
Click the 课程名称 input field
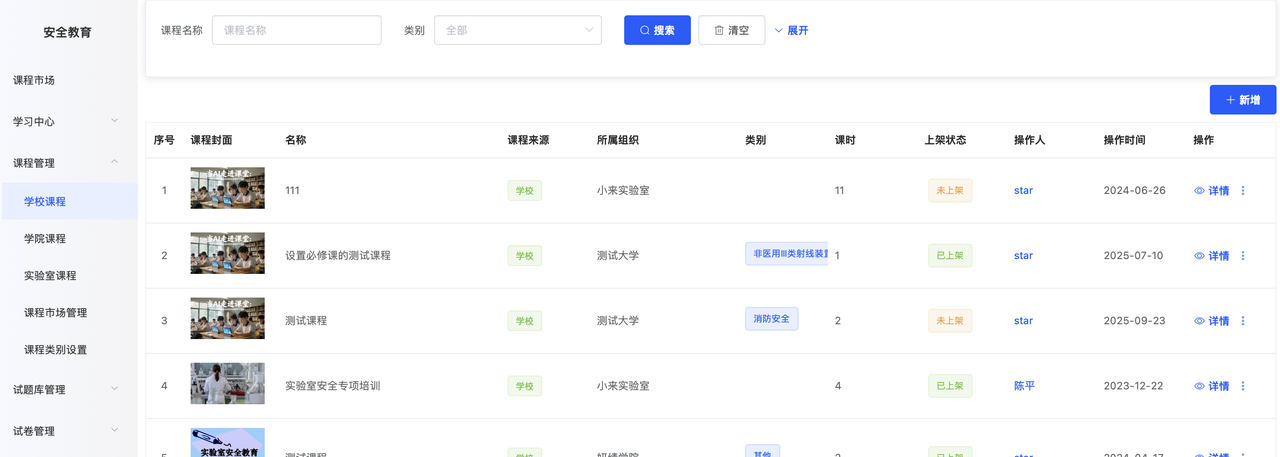click(x=296, y=30)
